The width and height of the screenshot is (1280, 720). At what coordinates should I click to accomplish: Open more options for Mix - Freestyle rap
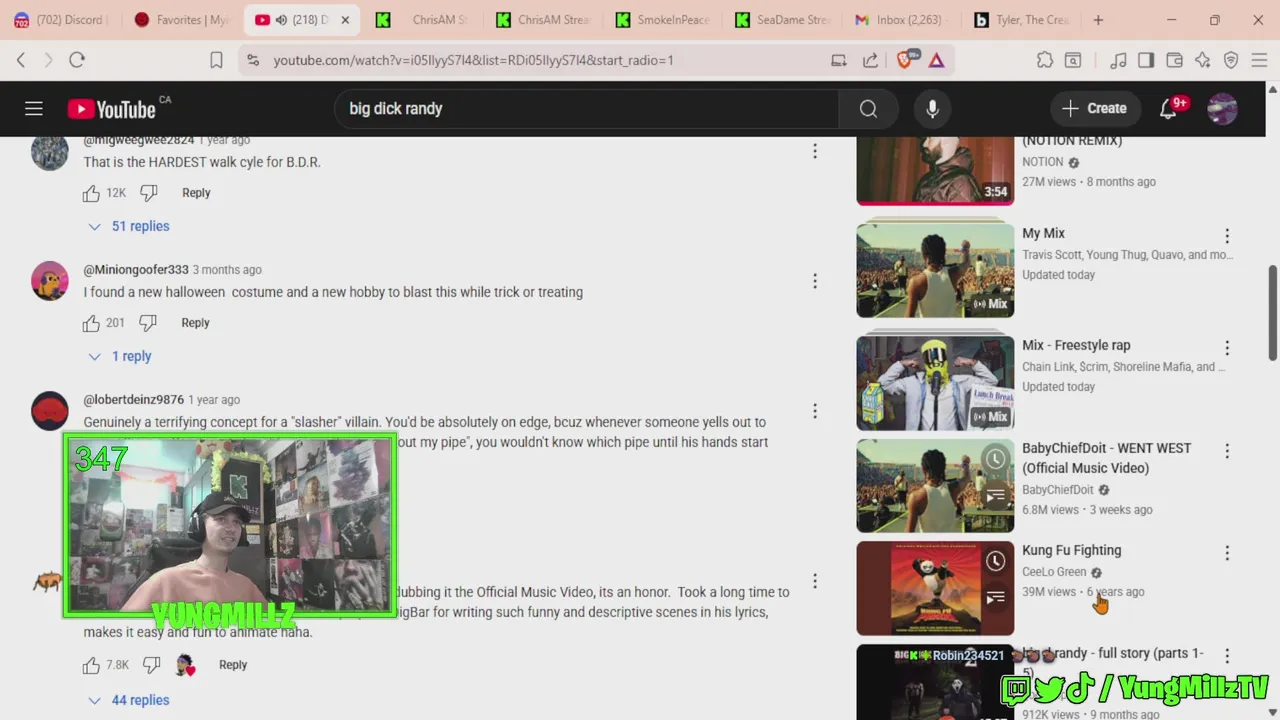tap(1227, 348)
